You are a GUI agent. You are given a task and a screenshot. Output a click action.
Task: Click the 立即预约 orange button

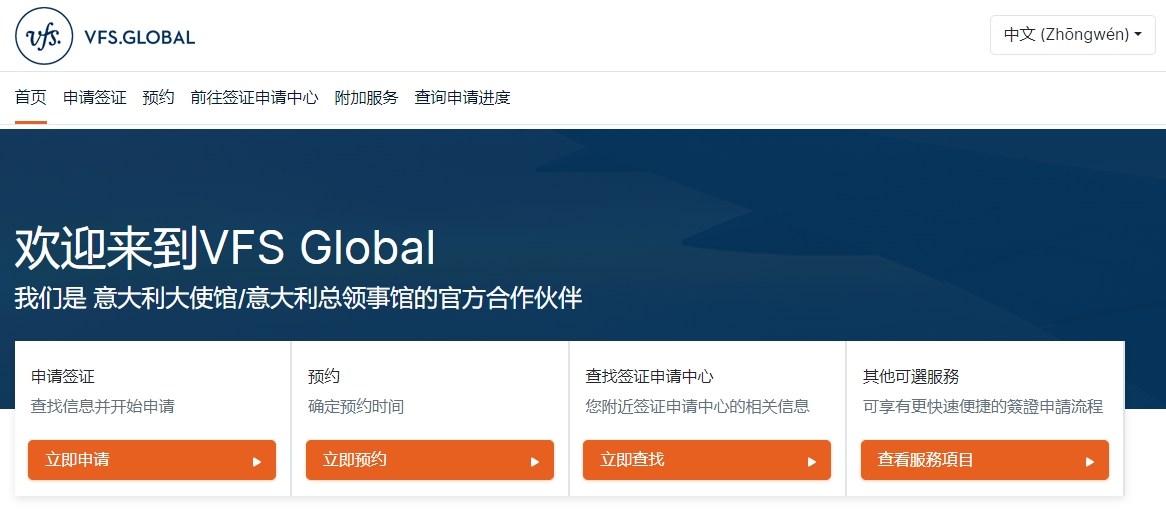(x=430, y=460)
